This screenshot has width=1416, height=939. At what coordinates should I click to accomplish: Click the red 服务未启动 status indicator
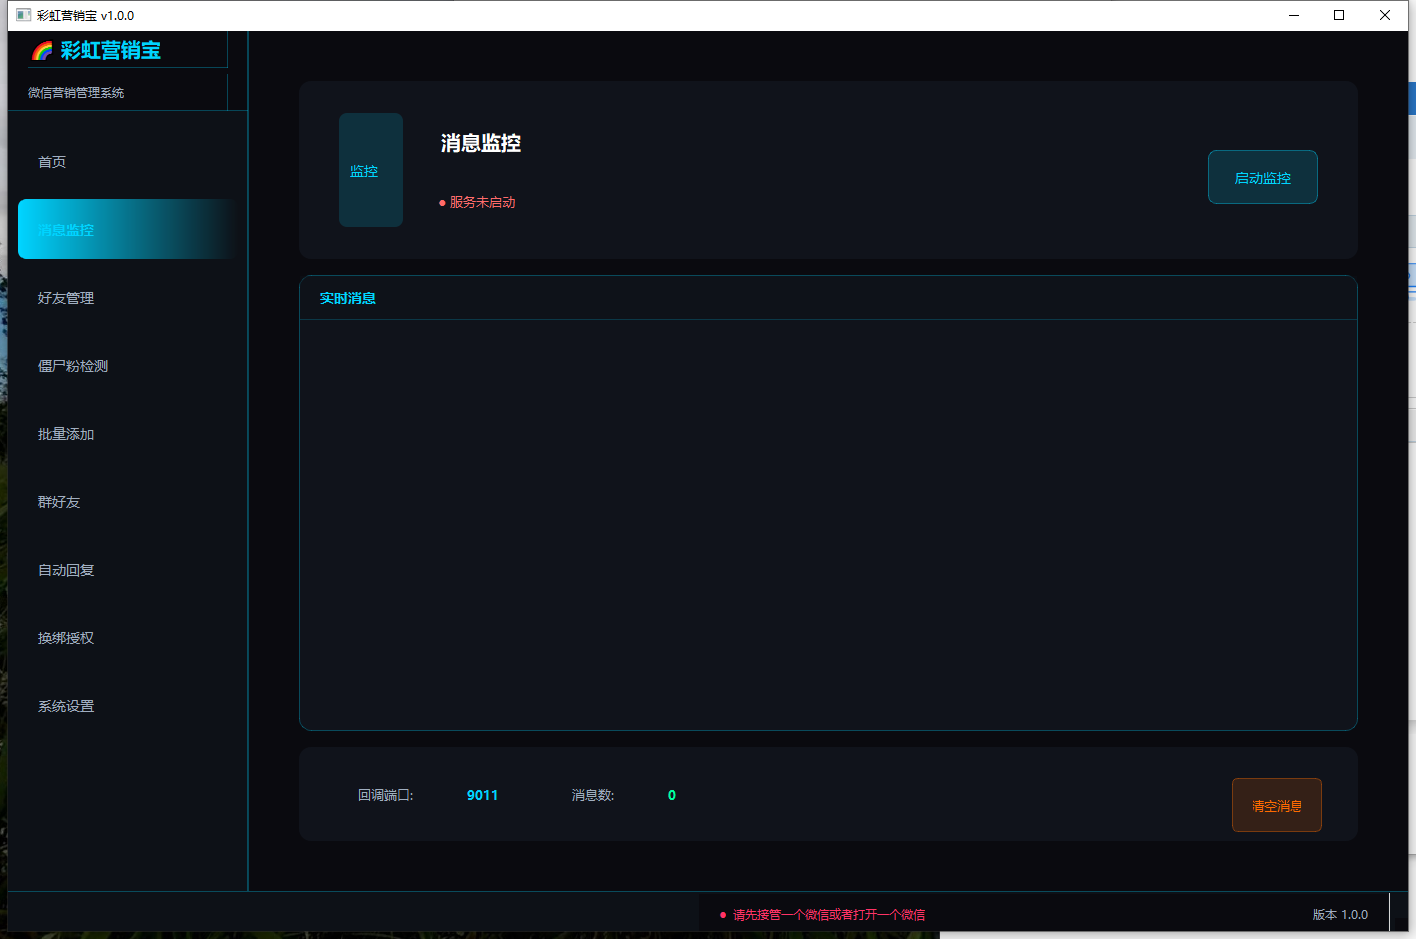(477, 202)
